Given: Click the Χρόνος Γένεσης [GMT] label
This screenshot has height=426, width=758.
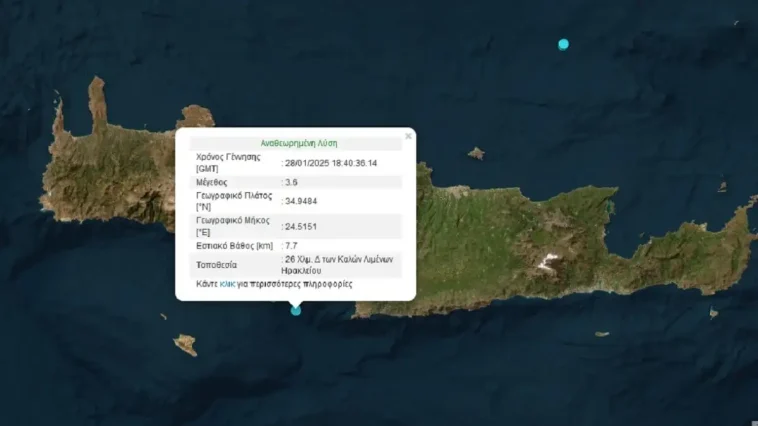Looking at the screenshot, I should coord(228,163).
